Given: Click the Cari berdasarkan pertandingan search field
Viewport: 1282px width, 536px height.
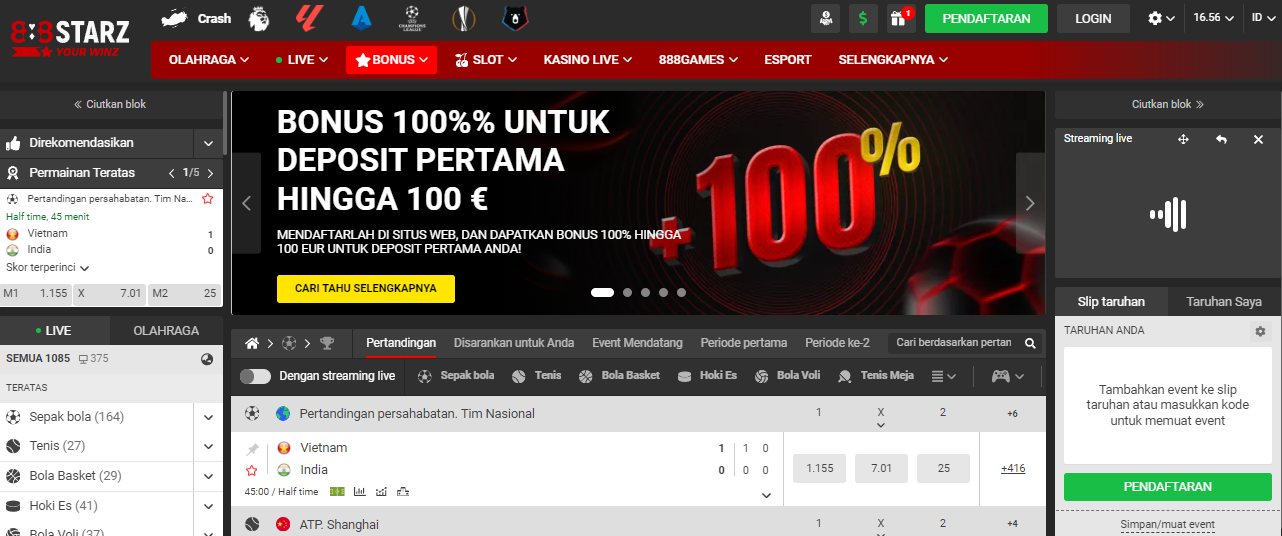Looking at the screenshot, I should [955, 343].
